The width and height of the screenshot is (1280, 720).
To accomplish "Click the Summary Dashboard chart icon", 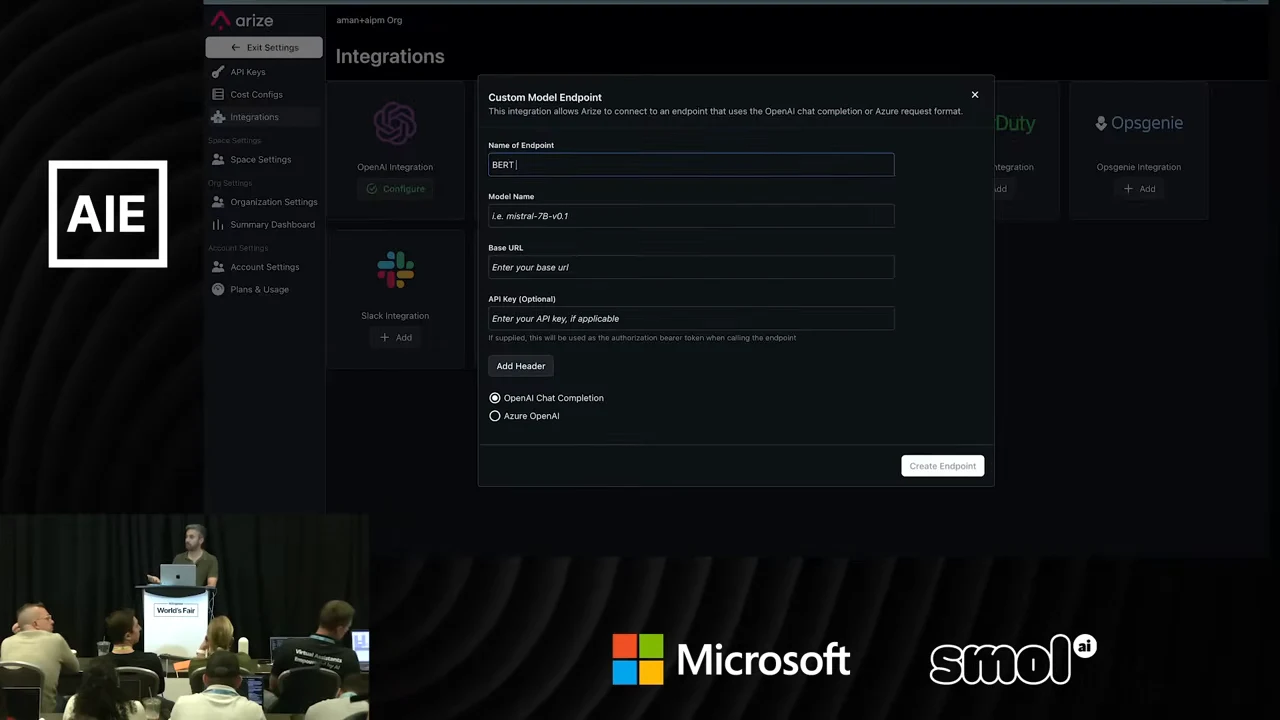I will tap(218, 224).
